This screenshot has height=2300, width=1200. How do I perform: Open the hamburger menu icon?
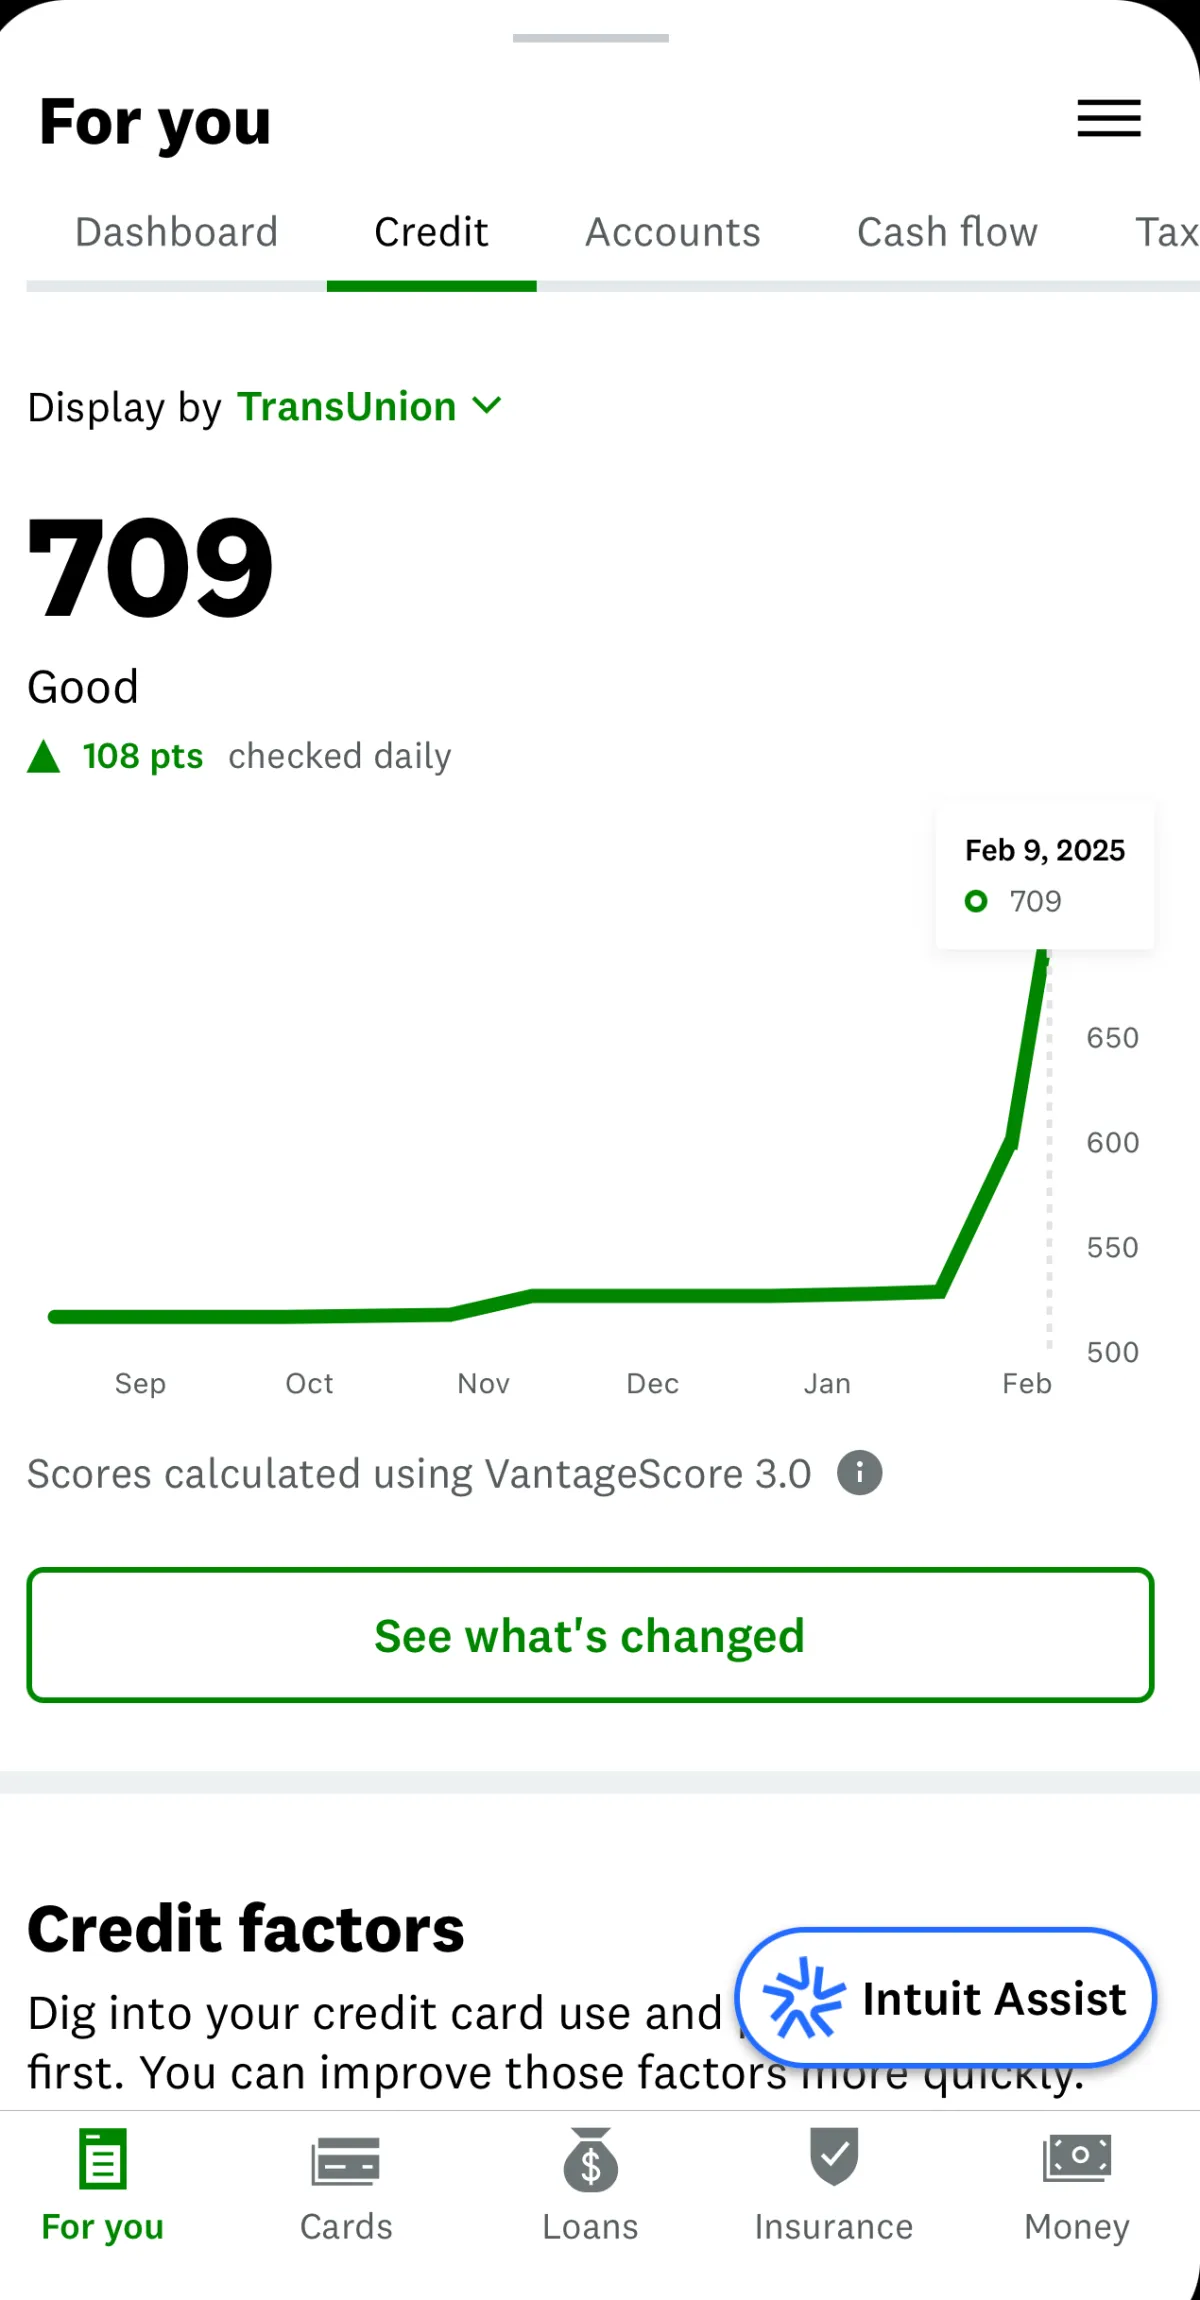pos(1108,118)
